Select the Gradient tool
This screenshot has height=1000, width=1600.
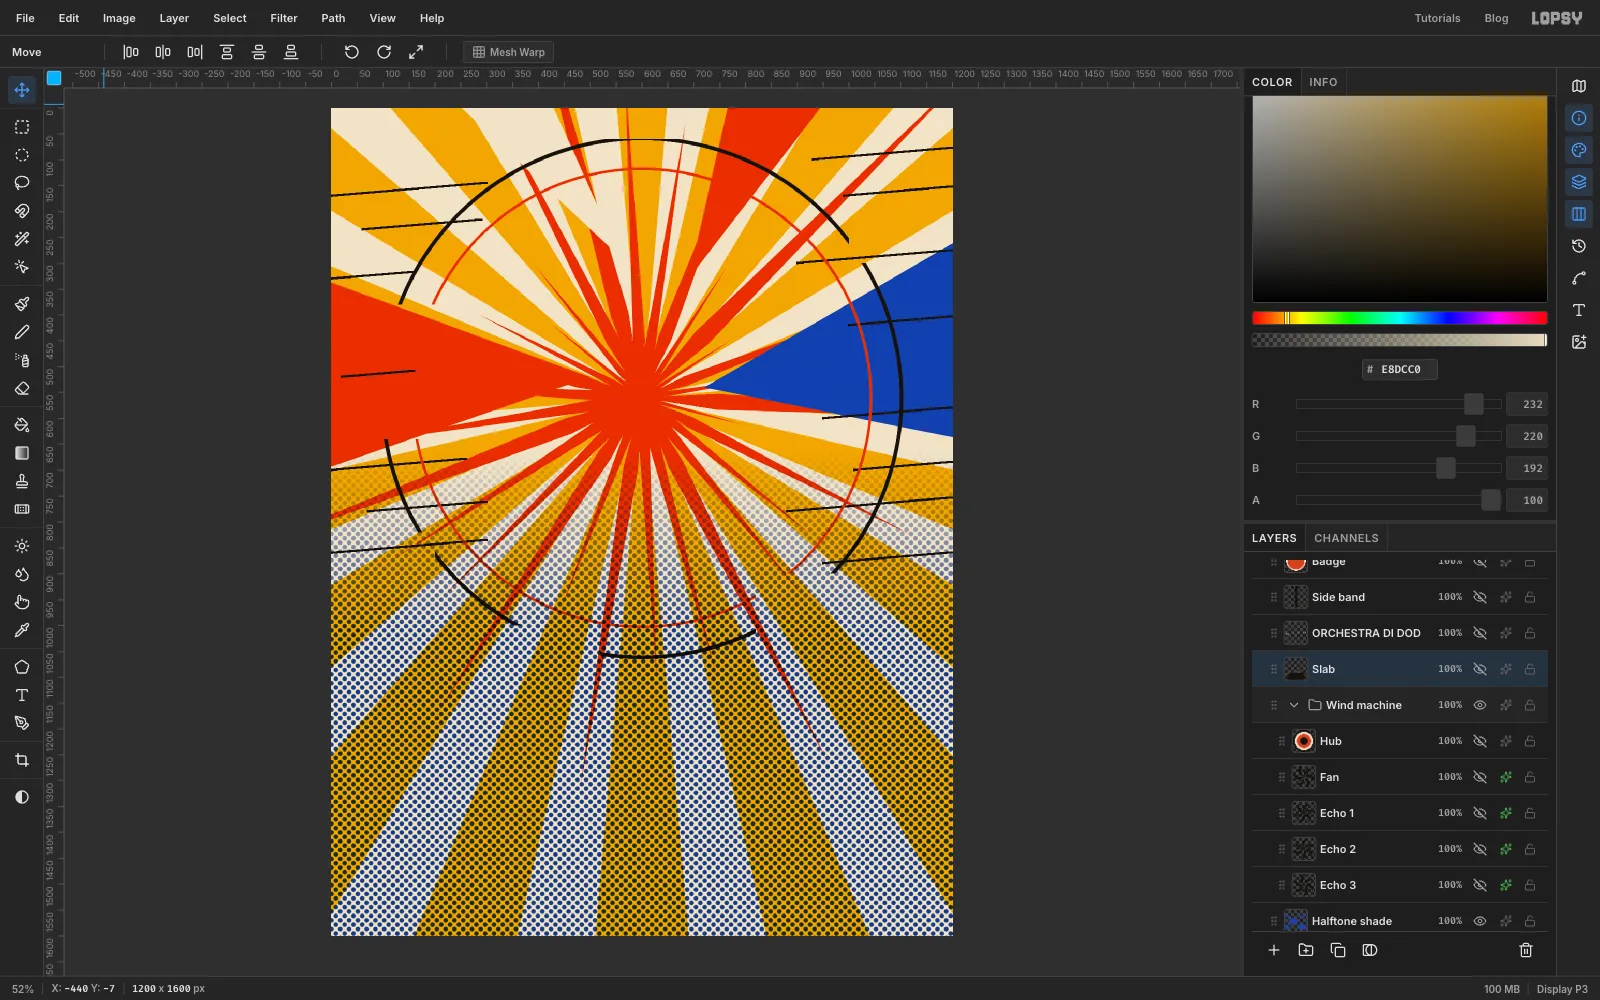pos(22,453)
